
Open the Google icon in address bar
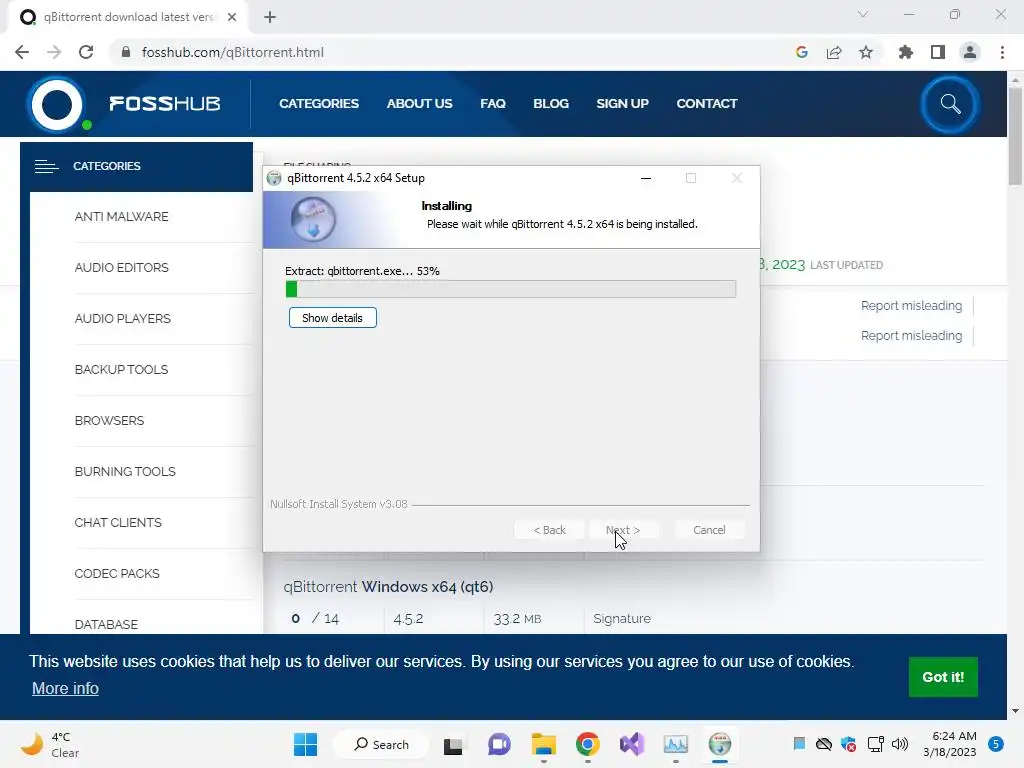pyautogui.click(x=802, y=52)
